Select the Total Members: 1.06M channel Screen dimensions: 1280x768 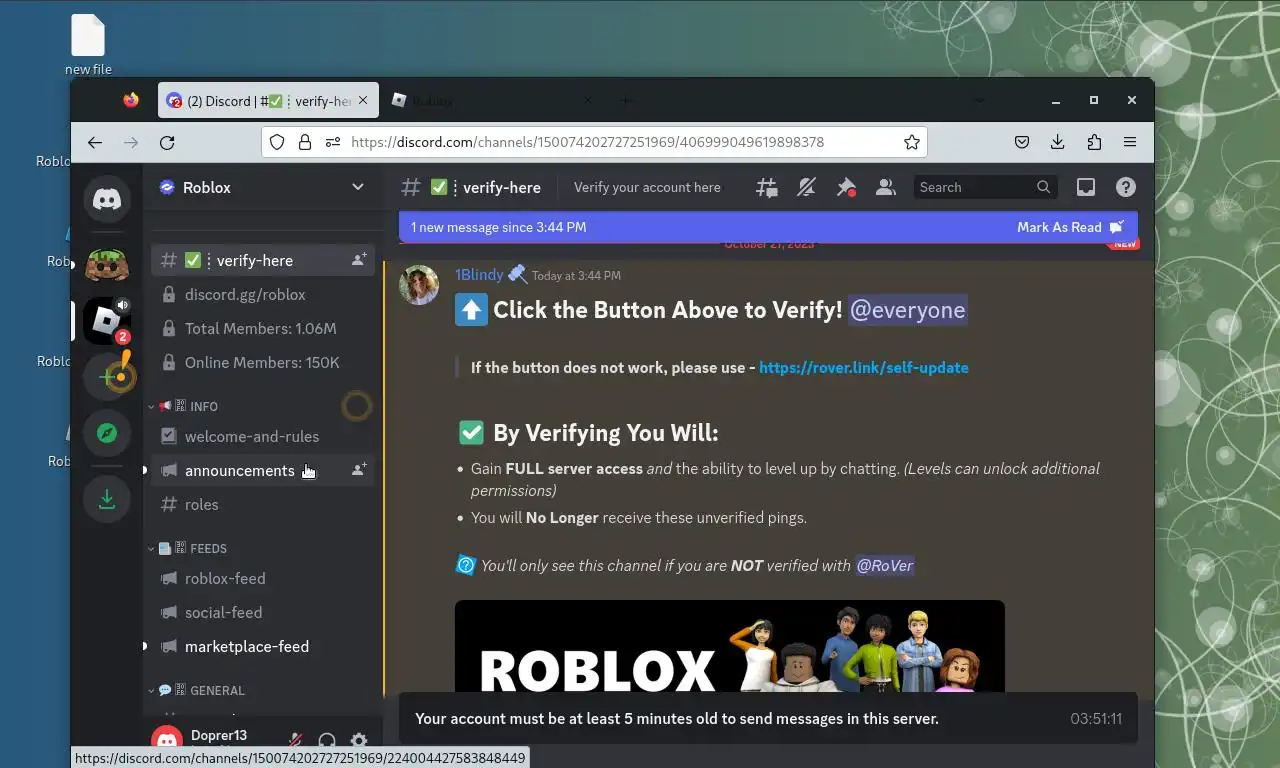pos(263,328)
